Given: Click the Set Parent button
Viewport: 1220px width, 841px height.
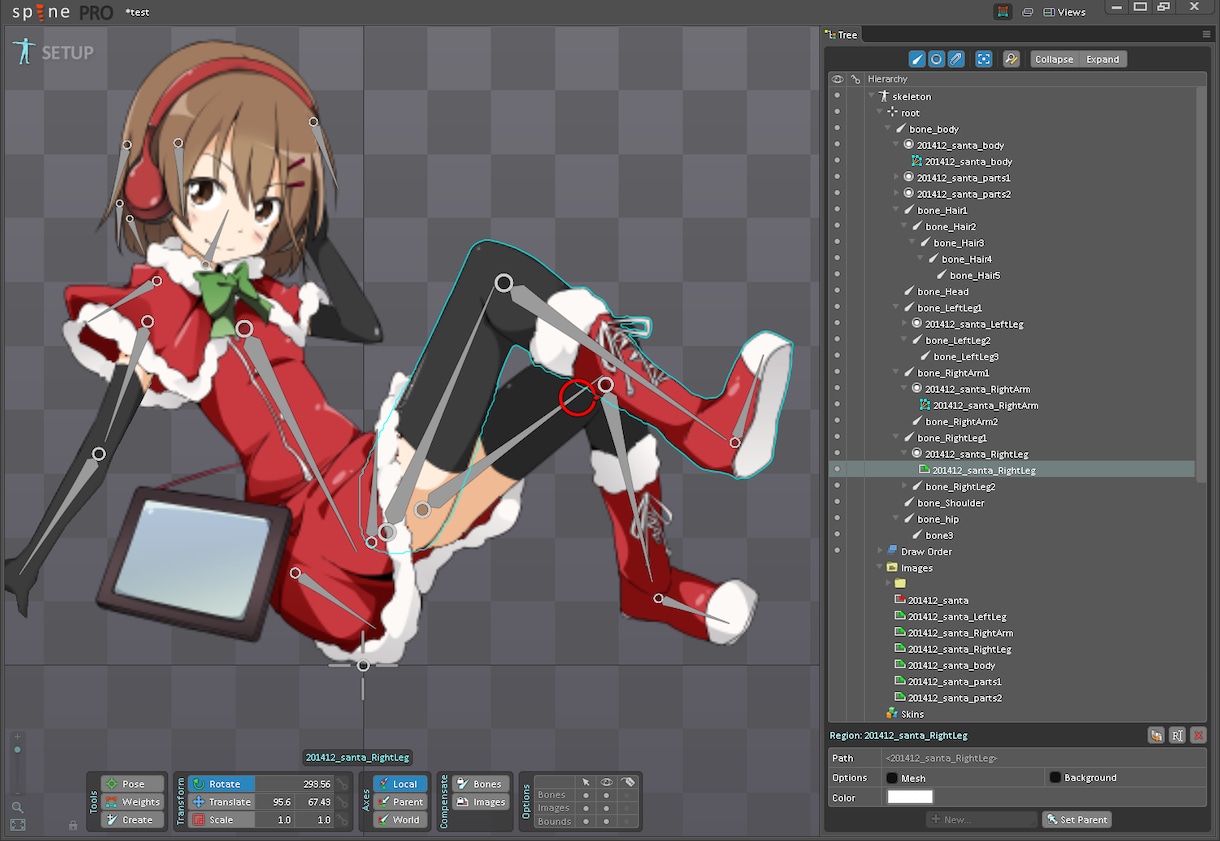Looking at the screenshot, I should 1077,820.
